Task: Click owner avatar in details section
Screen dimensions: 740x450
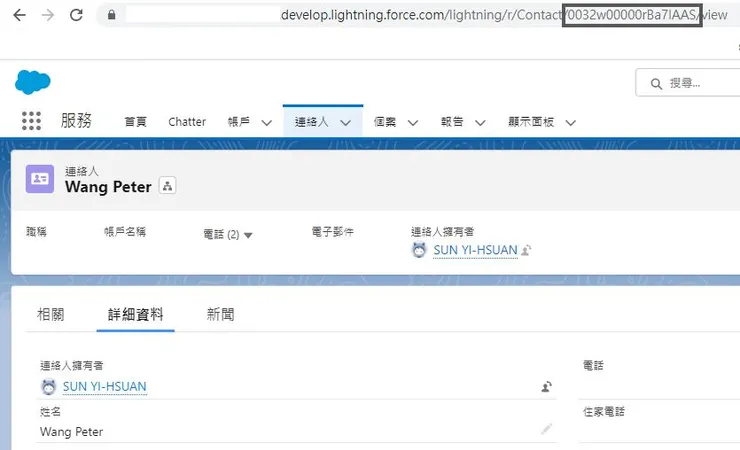Action: [49, 387]
